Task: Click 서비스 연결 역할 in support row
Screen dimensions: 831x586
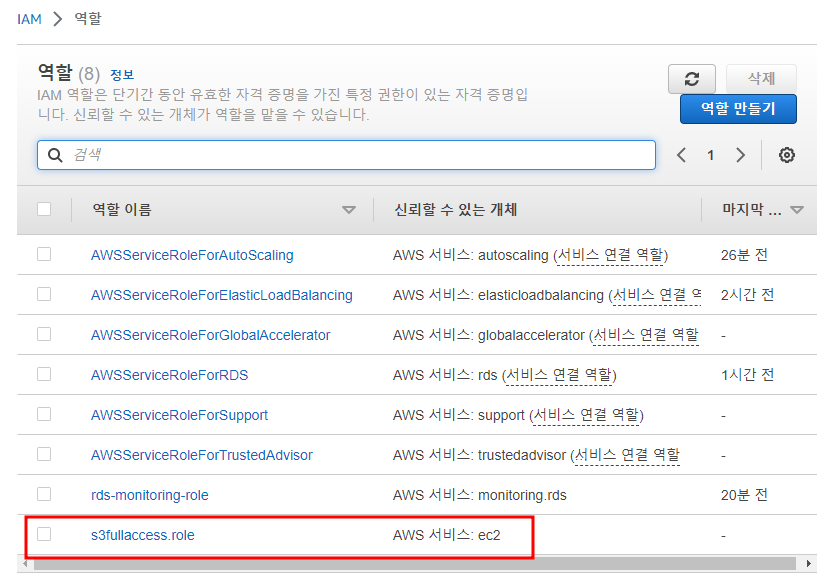Action: (586, 415)
